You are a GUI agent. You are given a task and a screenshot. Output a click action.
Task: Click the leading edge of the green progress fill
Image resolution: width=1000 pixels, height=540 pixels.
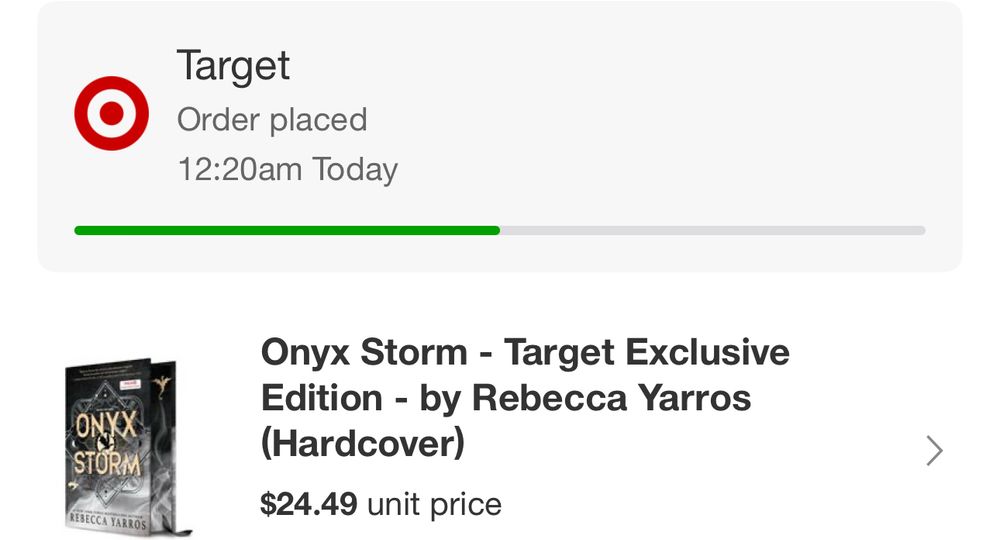coord(495,231)
